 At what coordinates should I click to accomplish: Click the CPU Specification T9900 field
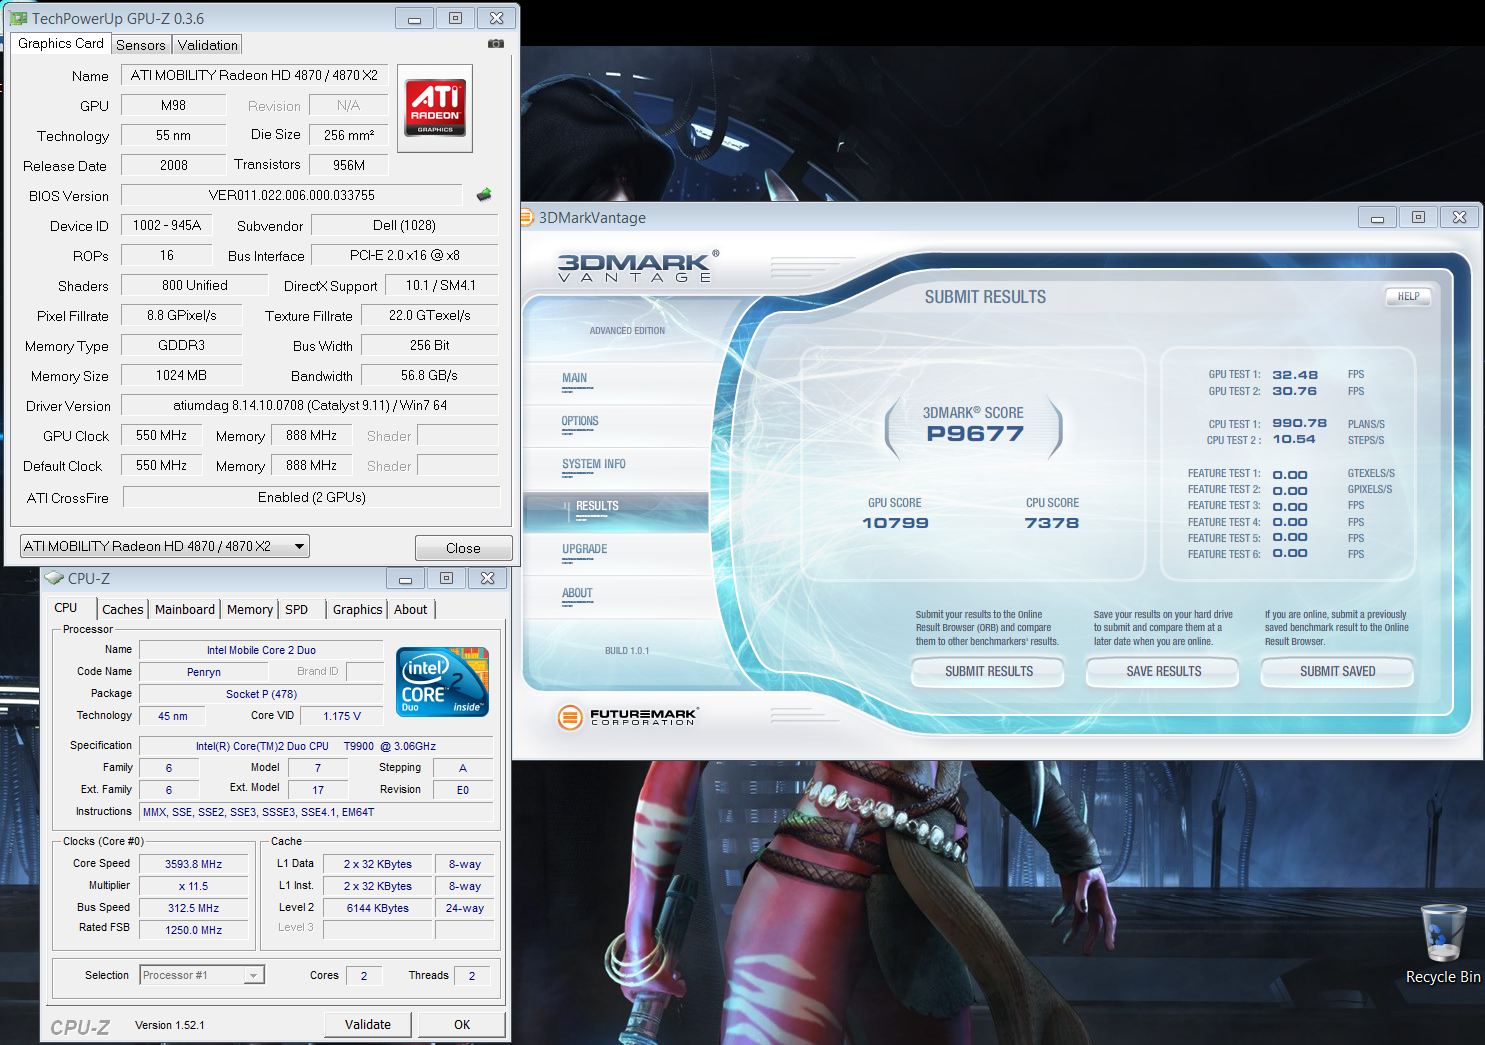click(316, 746)
